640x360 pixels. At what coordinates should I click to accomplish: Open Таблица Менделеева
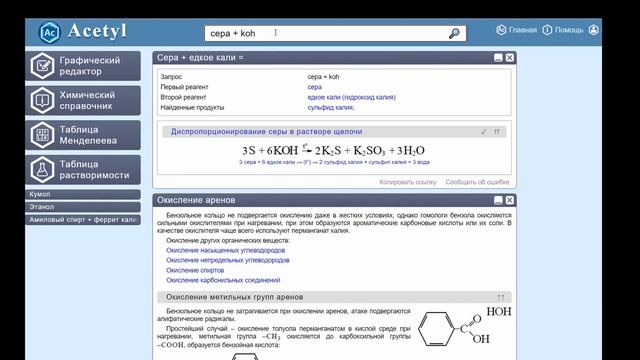tap(83, 135)
